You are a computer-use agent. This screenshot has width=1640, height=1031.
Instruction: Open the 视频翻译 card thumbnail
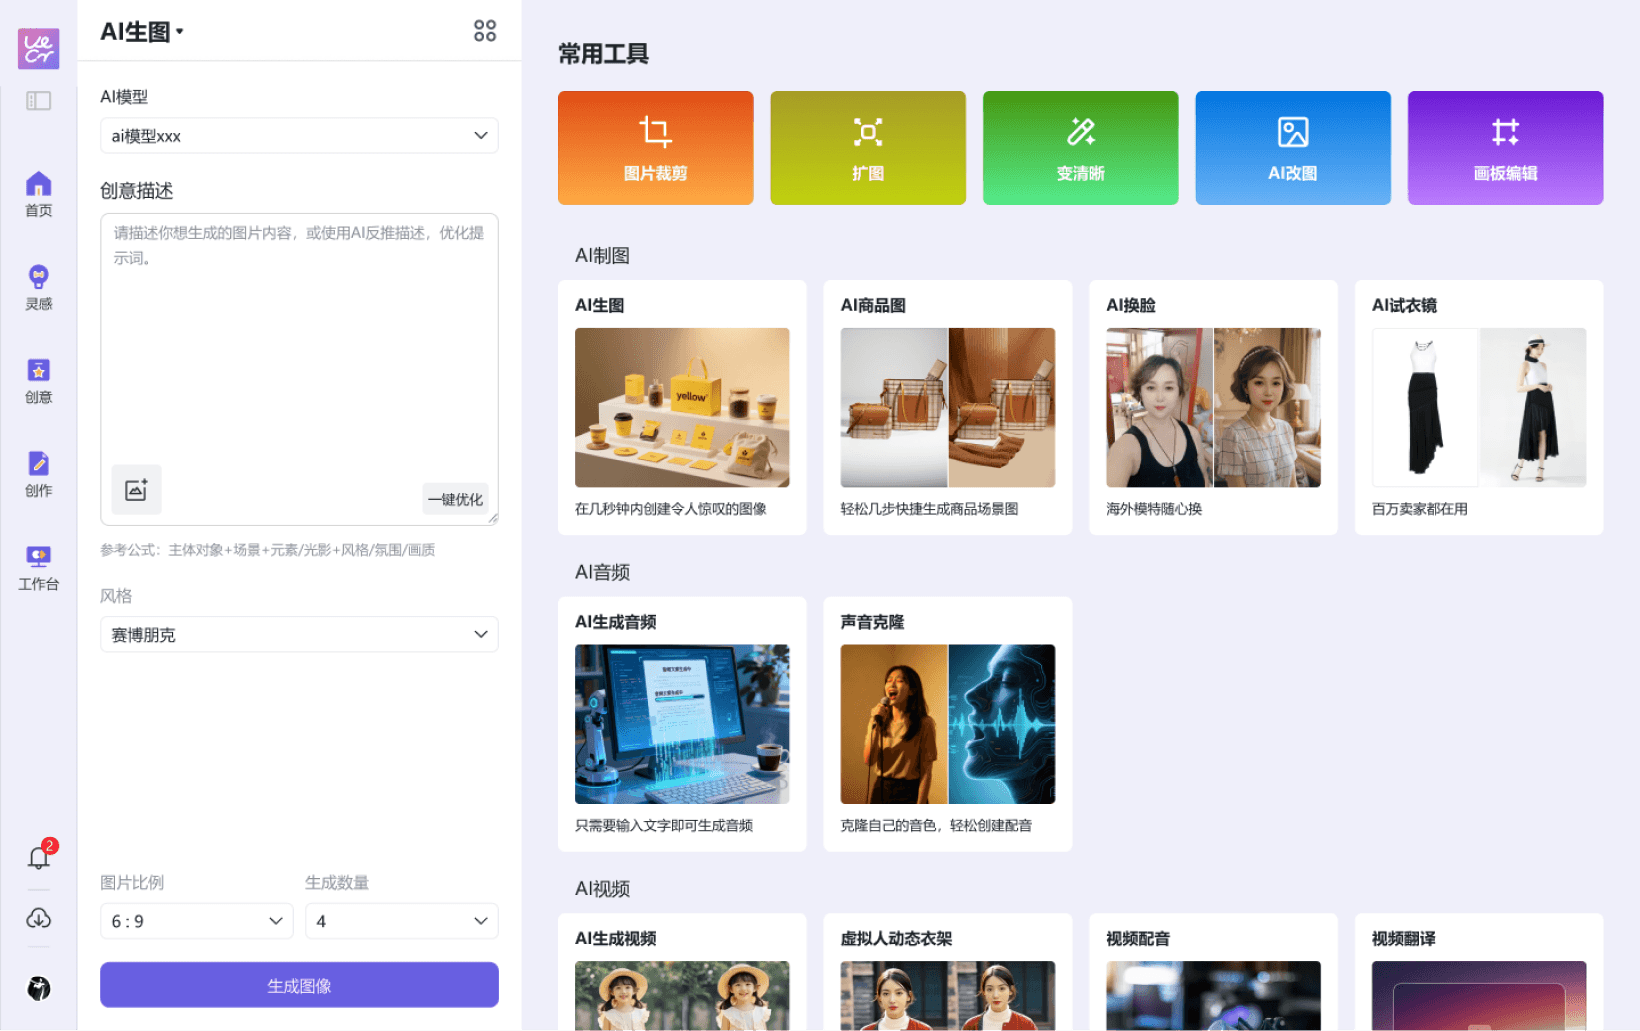click(1479, 995)
